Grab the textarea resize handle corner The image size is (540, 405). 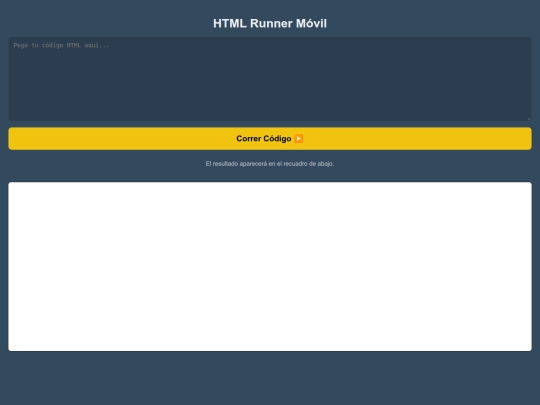pyautogui.click(x=529, y=118)
